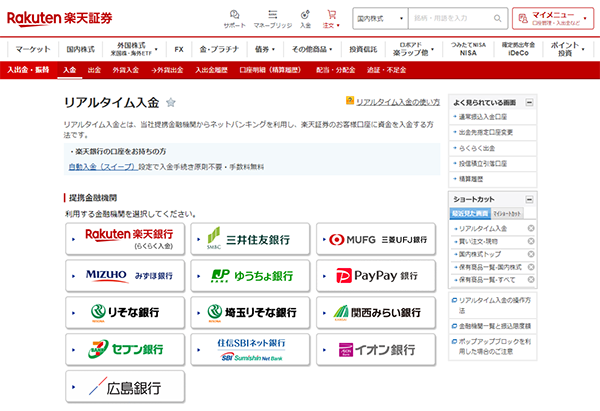Screen dimensions: 600x411
Task: Select the 入金 tab
Action: [x=70, y=70]
